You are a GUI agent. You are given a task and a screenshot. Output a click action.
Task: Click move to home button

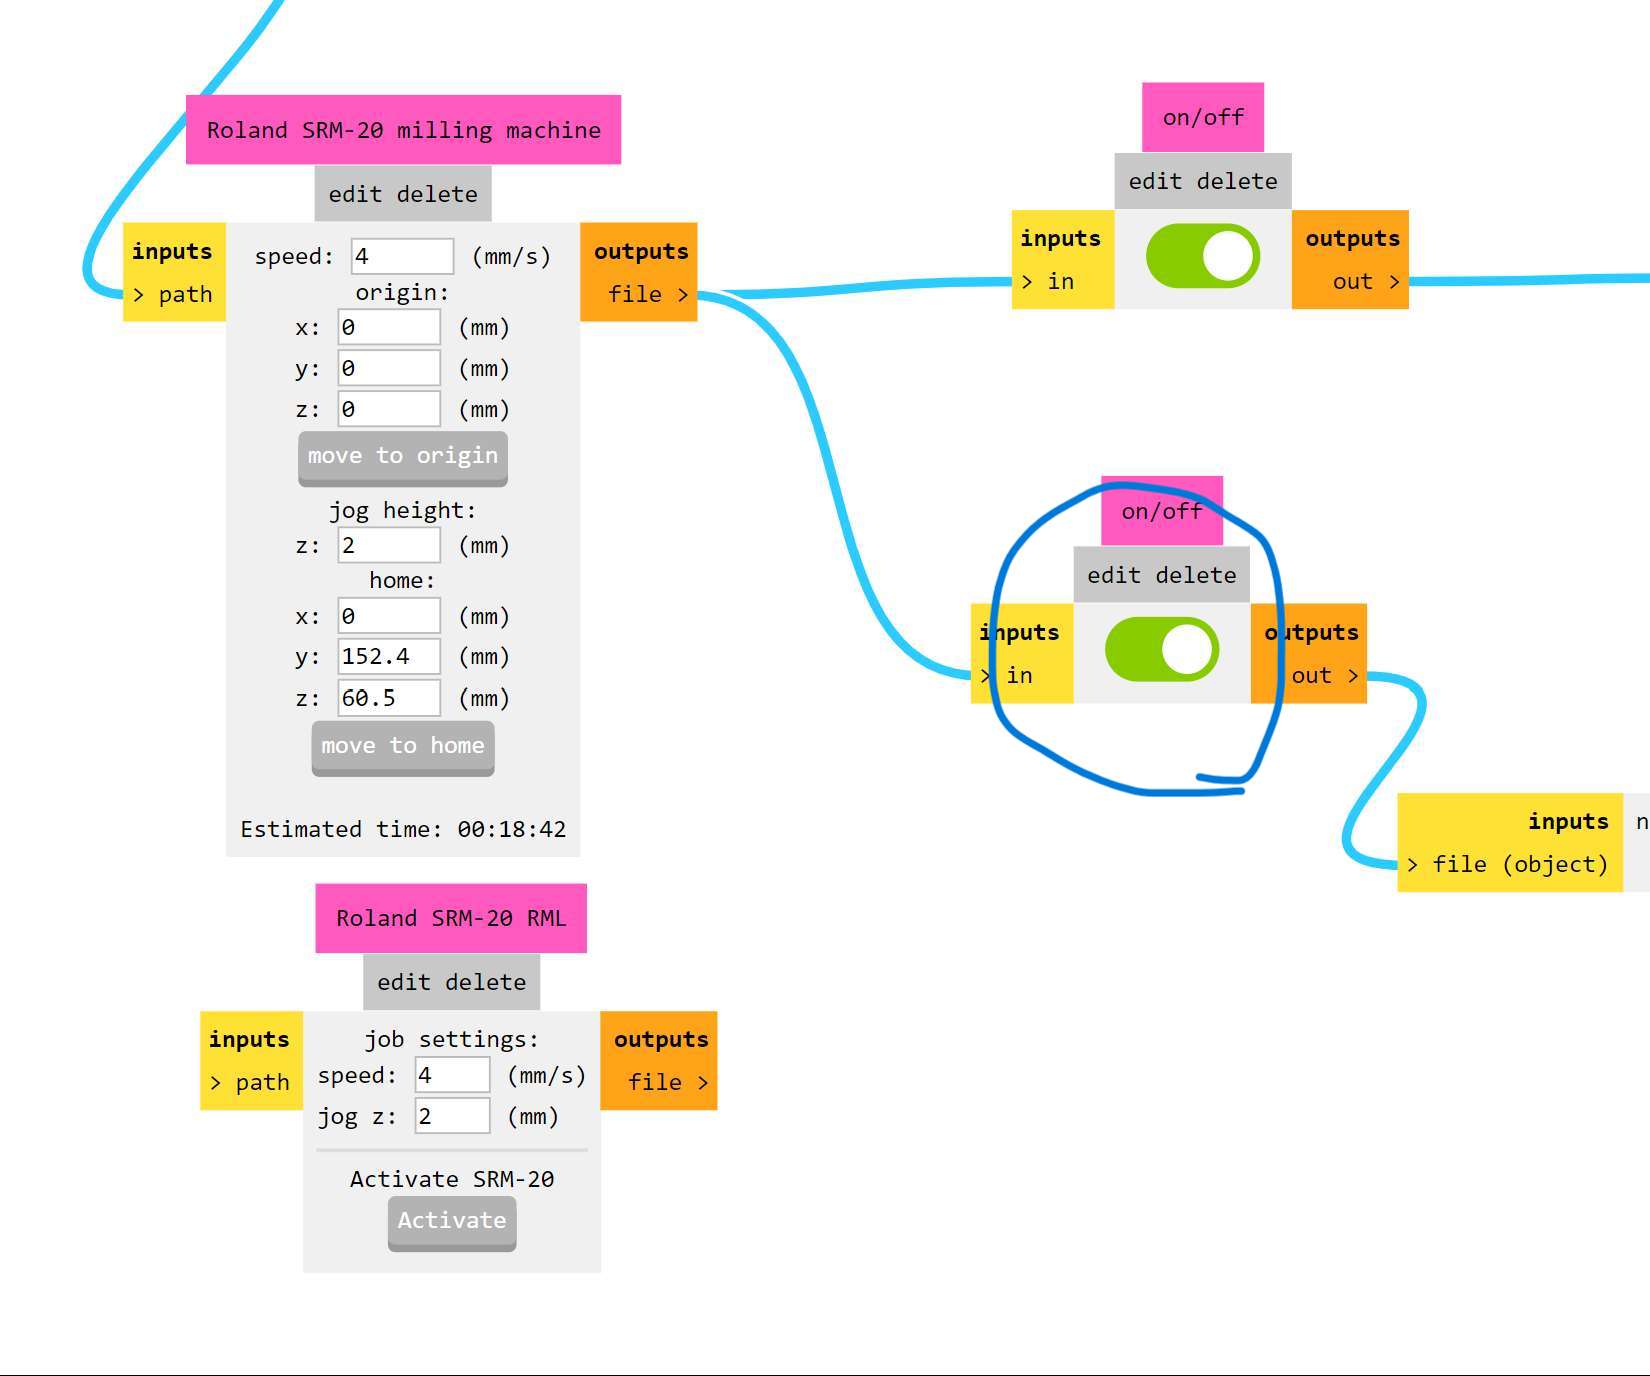(403, 748)
